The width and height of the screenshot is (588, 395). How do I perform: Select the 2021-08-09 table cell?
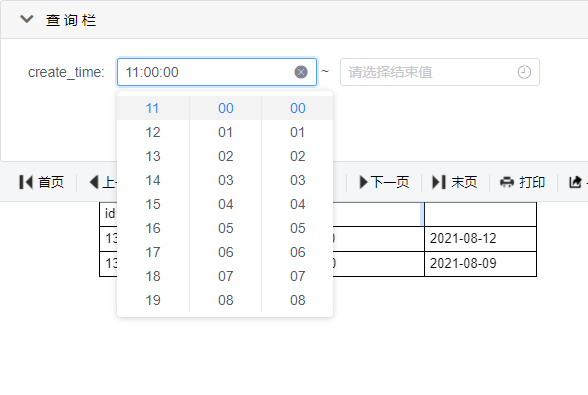480,264
